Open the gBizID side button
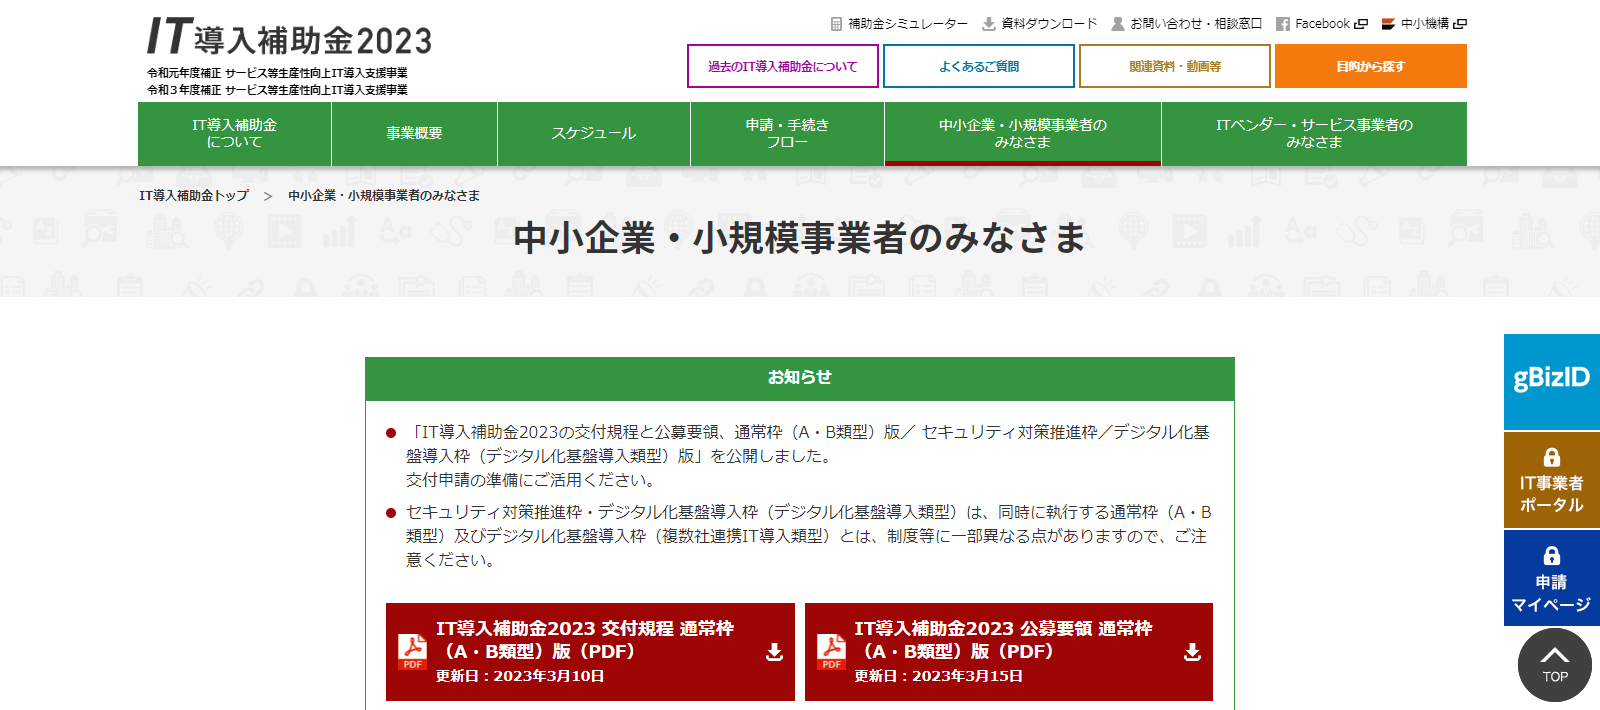This screenshot has height=710, width=1600. (x=1552, y=382)
